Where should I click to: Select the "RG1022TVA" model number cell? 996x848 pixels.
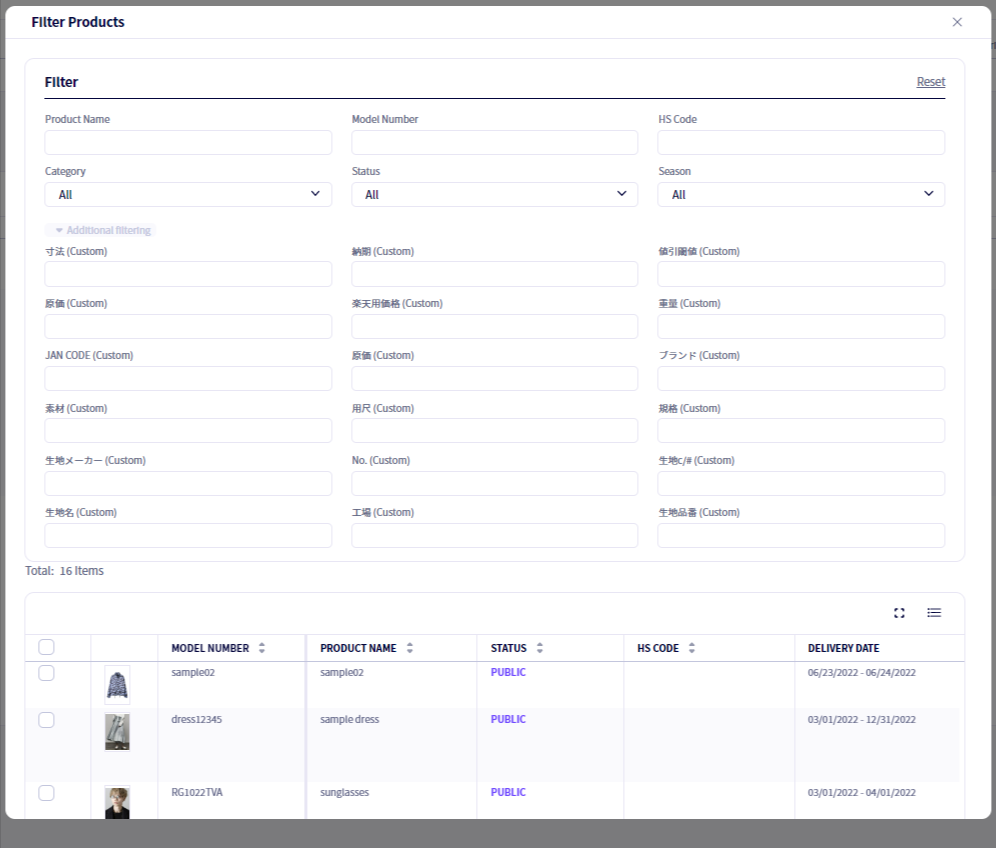point(197,793)
